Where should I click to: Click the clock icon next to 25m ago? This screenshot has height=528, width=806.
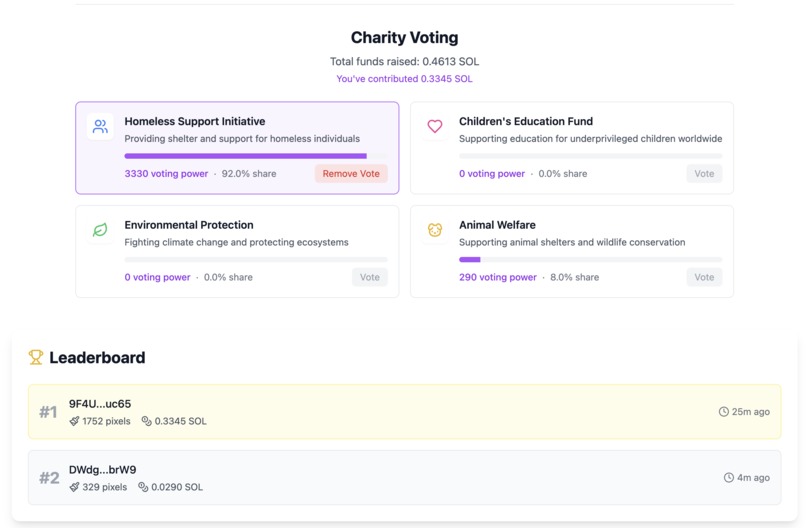coord(724,411)
